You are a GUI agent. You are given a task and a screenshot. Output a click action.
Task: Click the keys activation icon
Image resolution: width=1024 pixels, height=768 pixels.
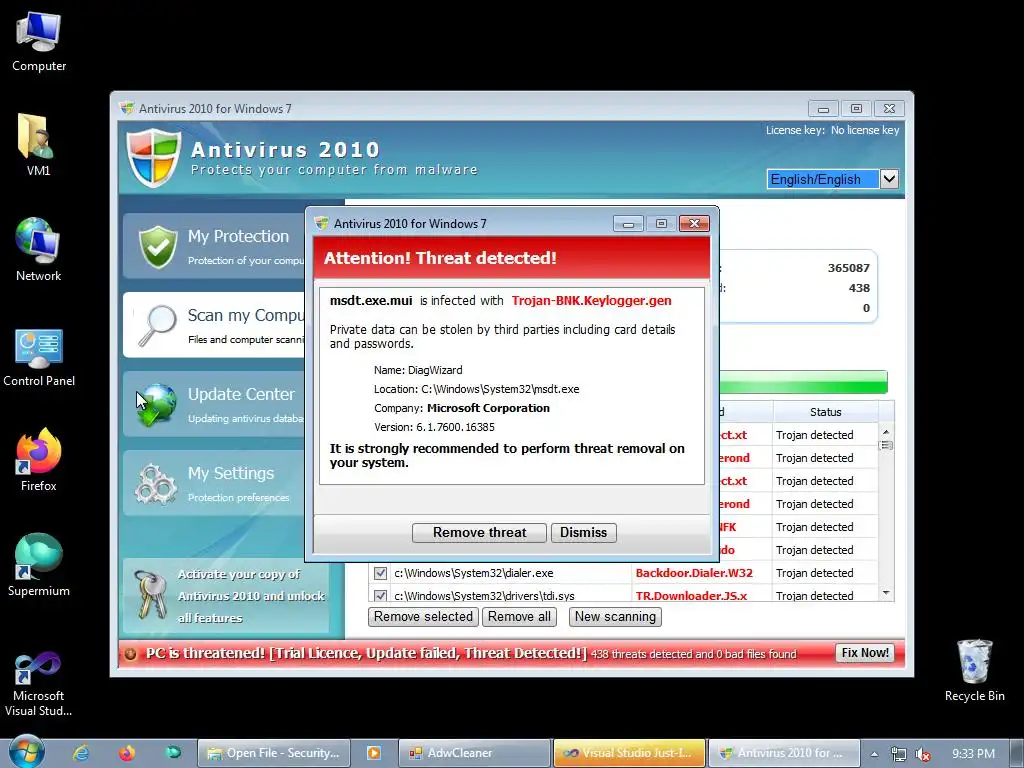point(151,594)
